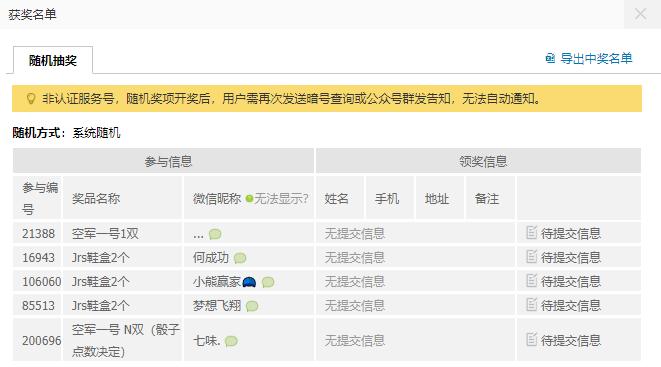661x367 pixels.
Task: Click 无提交信息 in row 85513
Action: pyautogui.click(x=355, y=305)
